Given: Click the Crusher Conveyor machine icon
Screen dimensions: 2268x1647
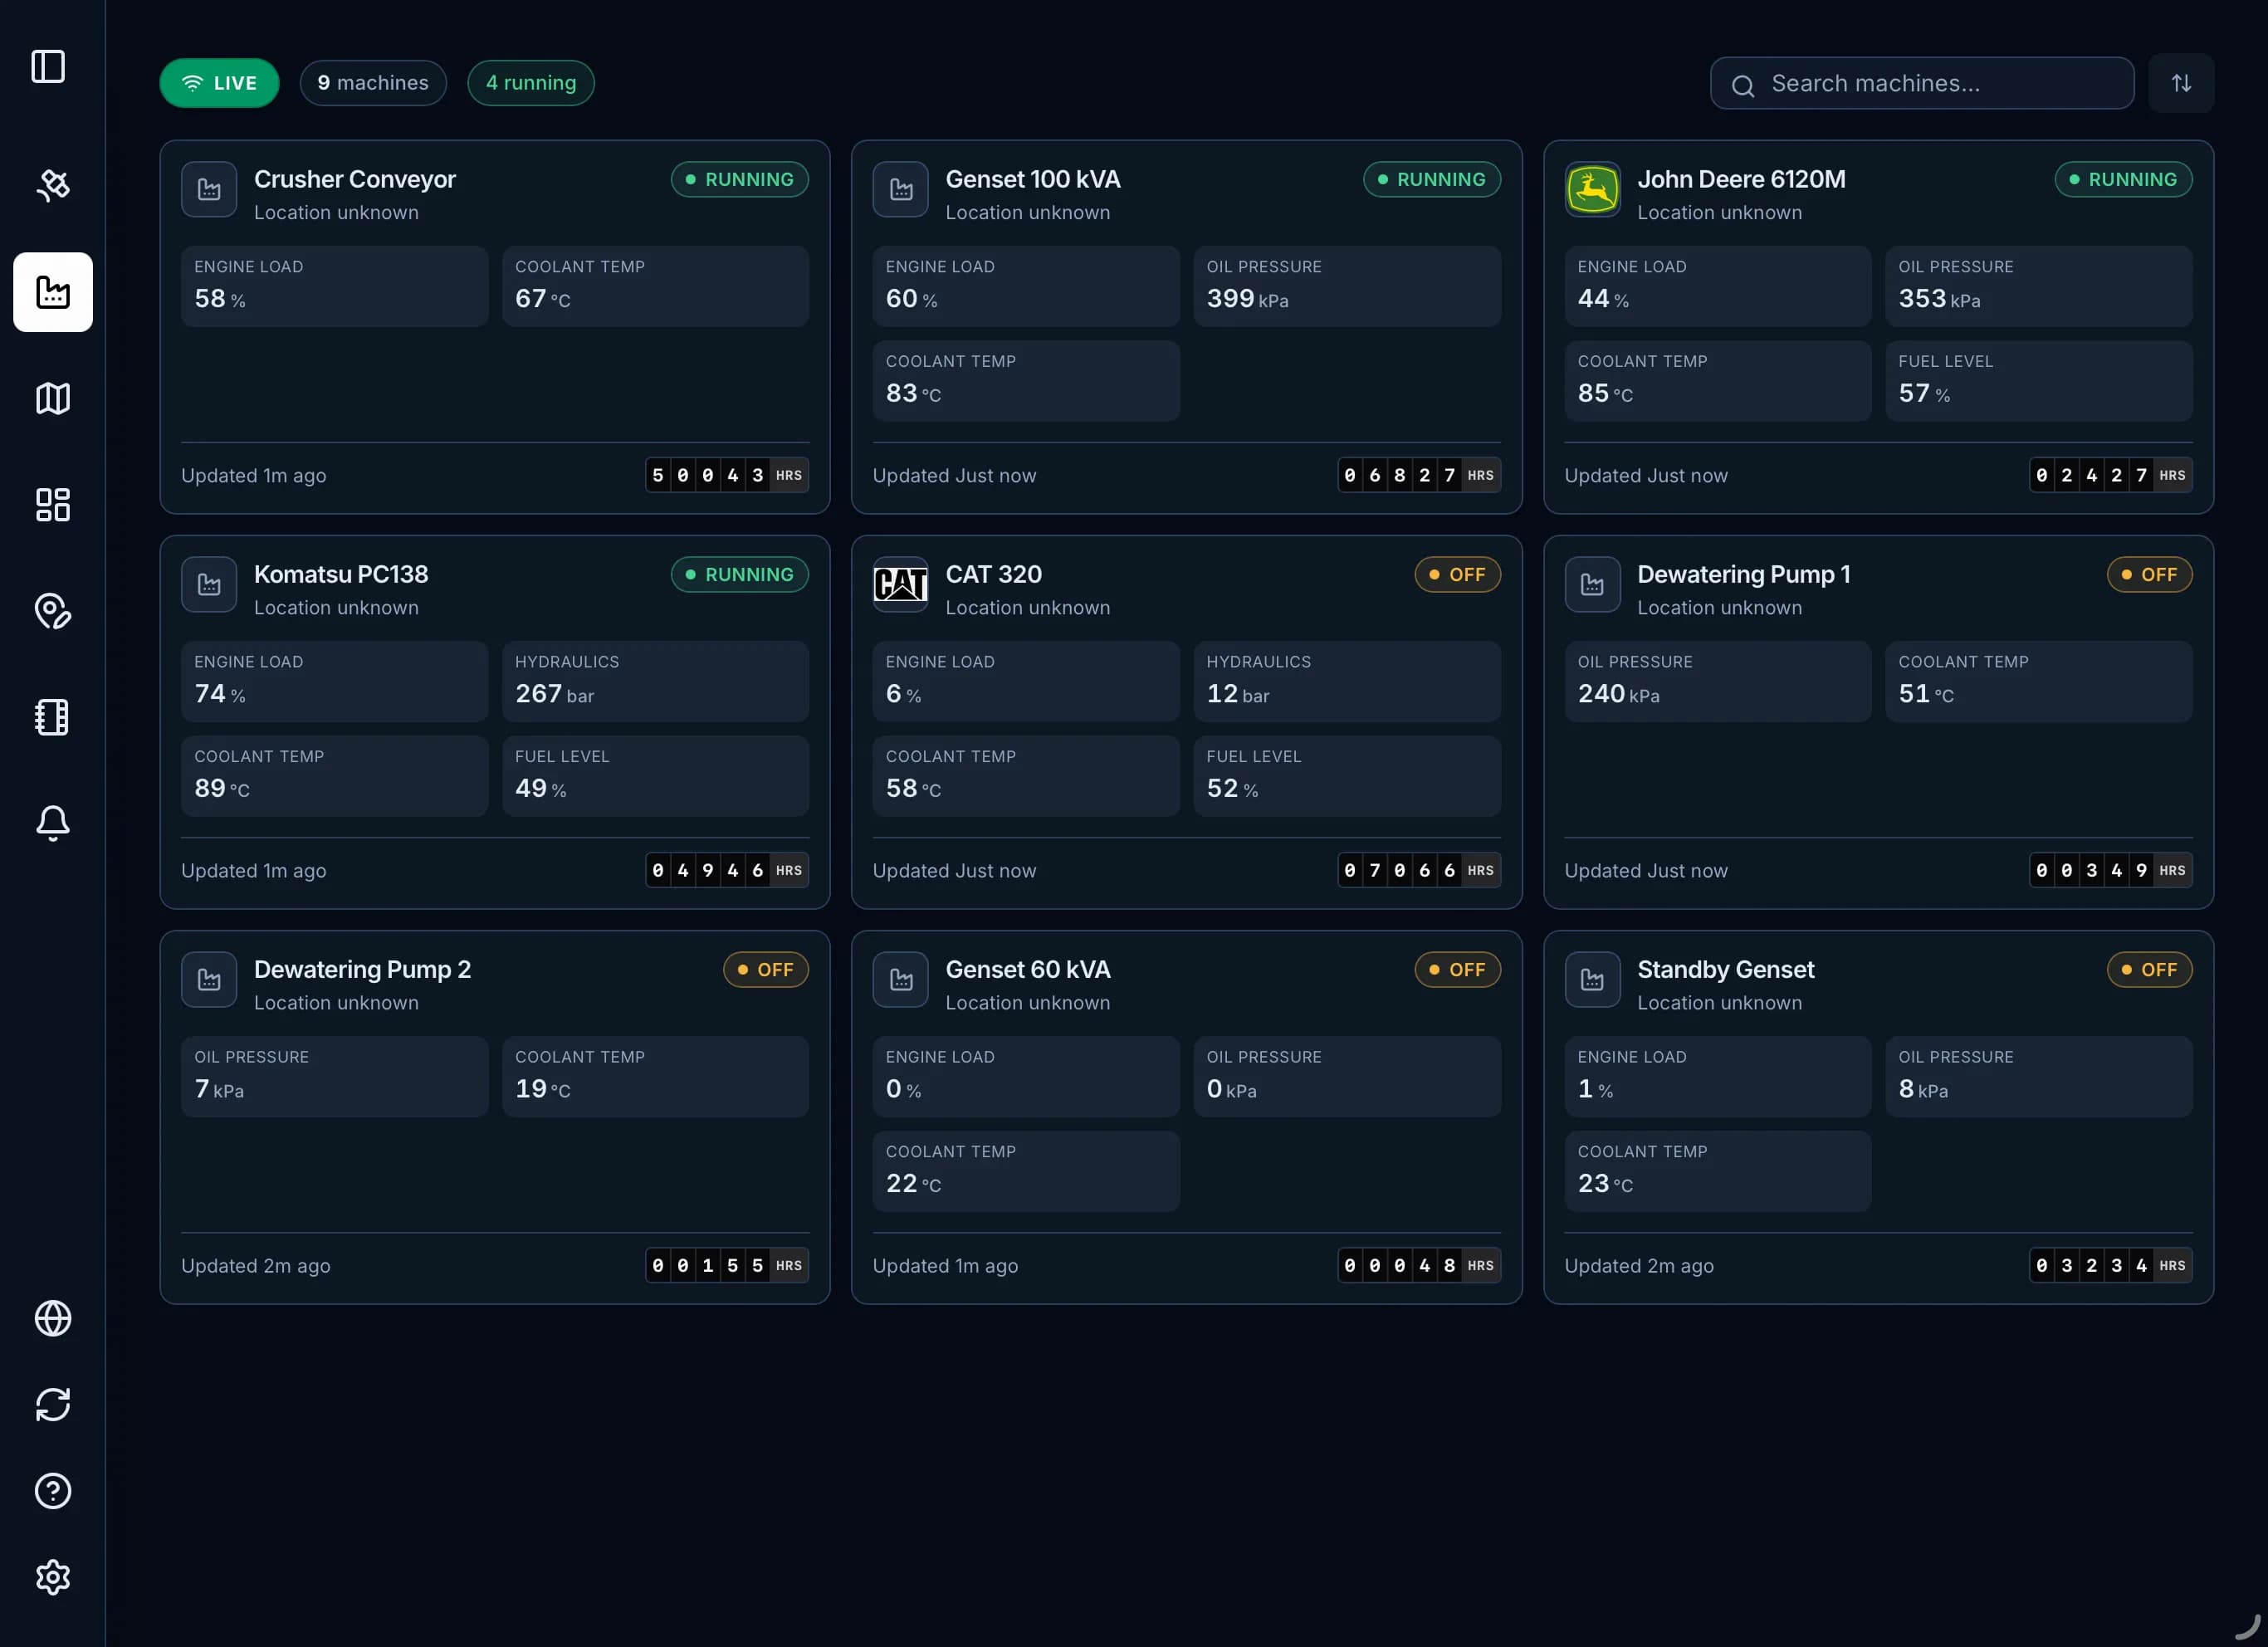Looking at the screenshot, I should [x=209, y=189].
